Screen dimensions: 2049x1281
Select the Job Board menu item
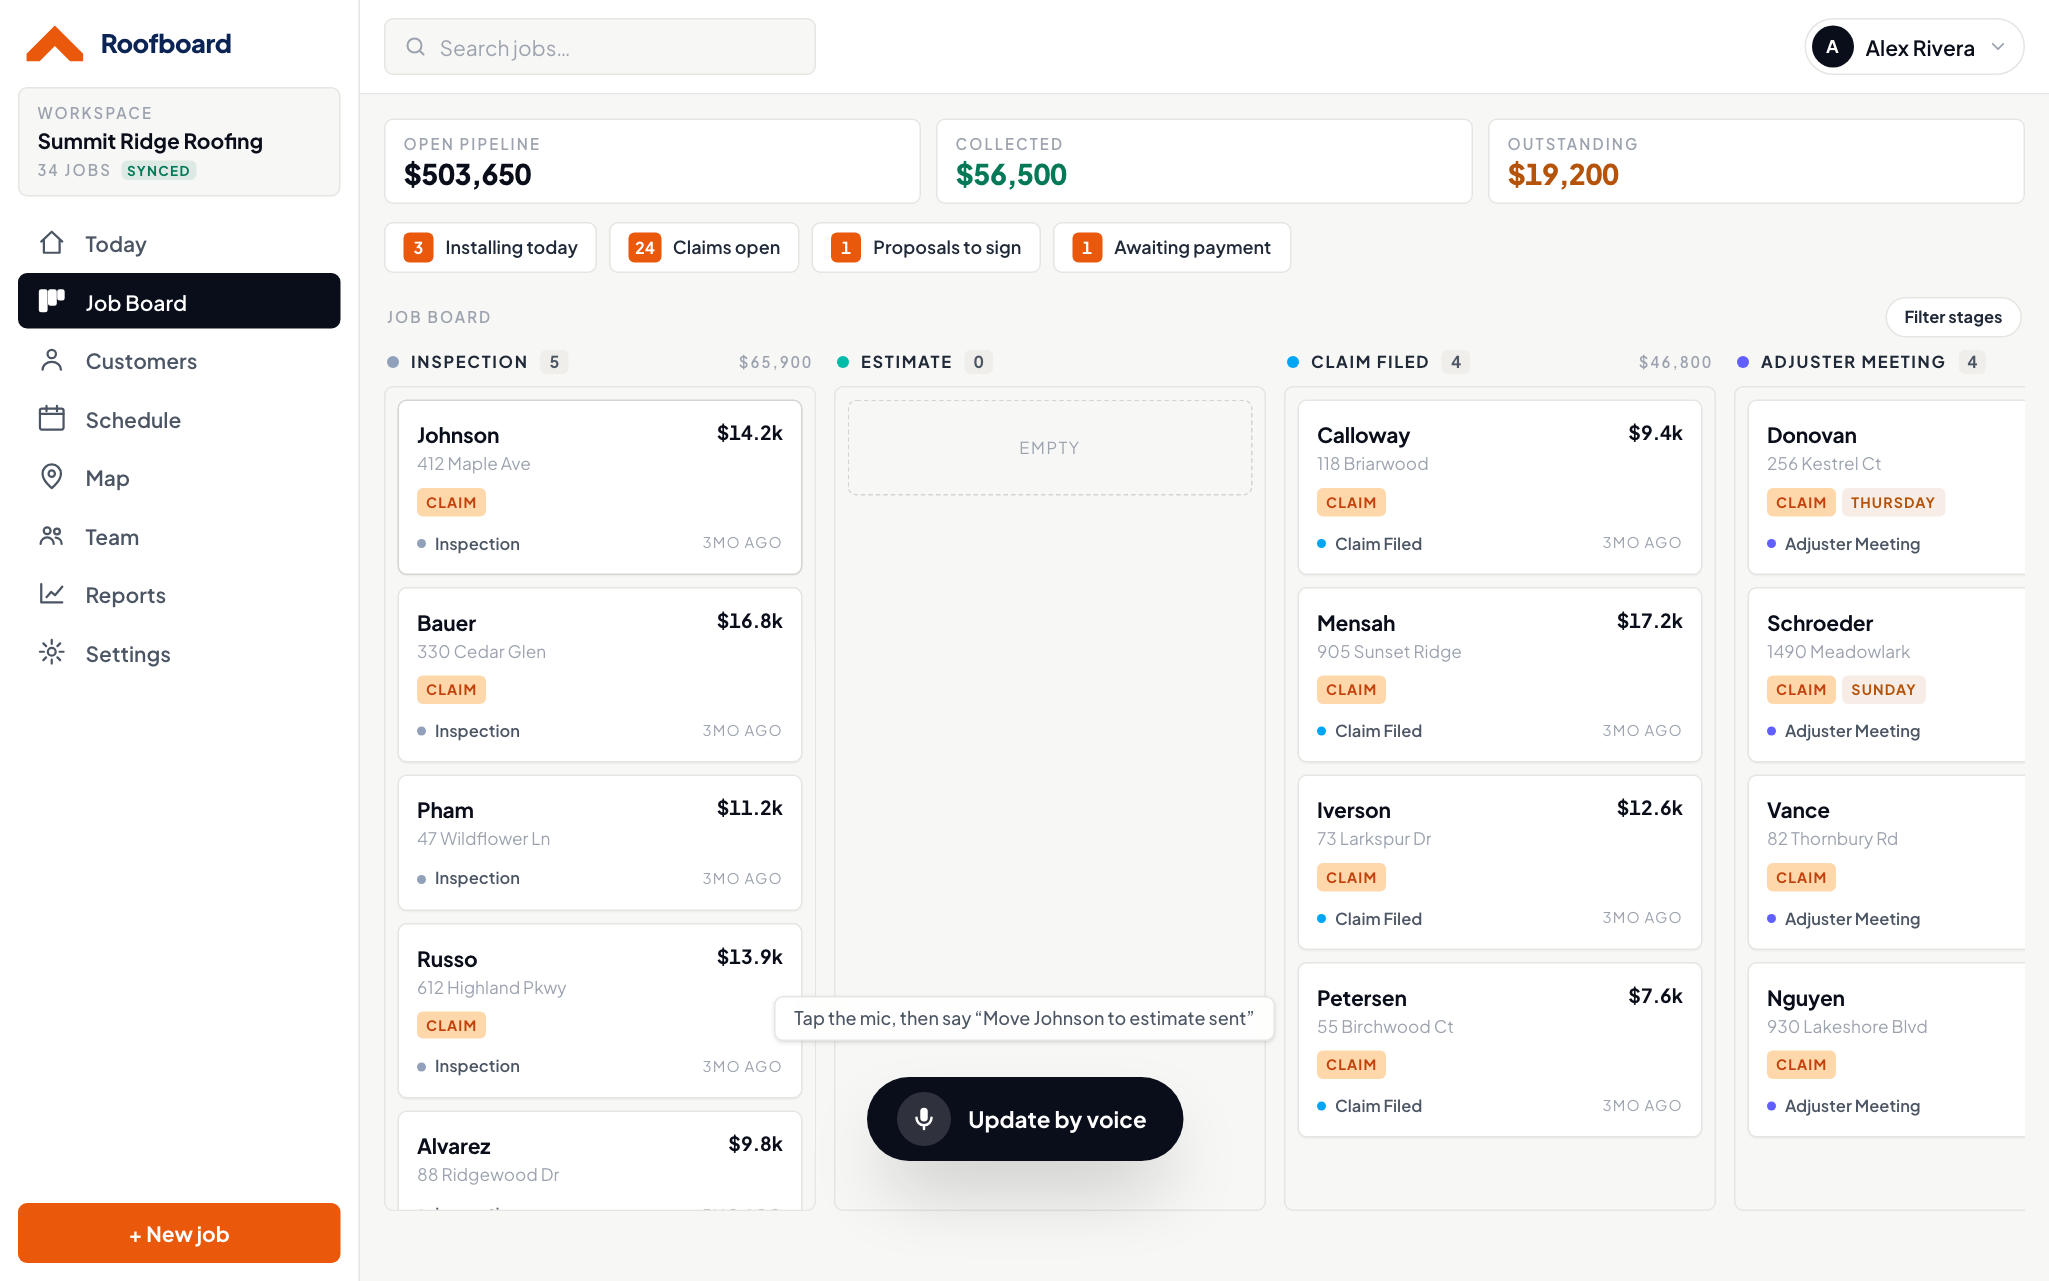tap(179, 301)
